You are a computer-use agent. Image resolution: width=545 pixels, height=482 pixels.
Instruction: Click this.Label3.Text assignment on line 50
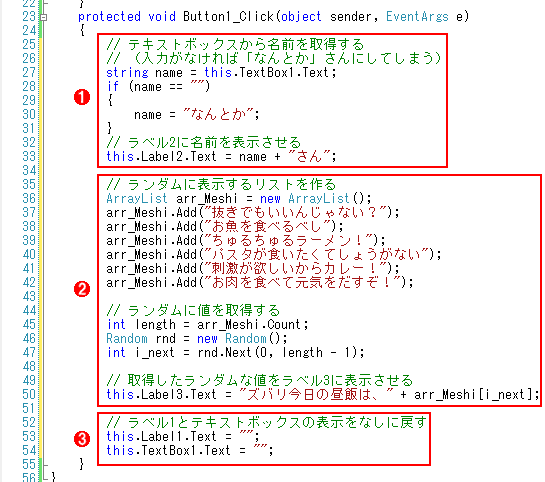162,394
